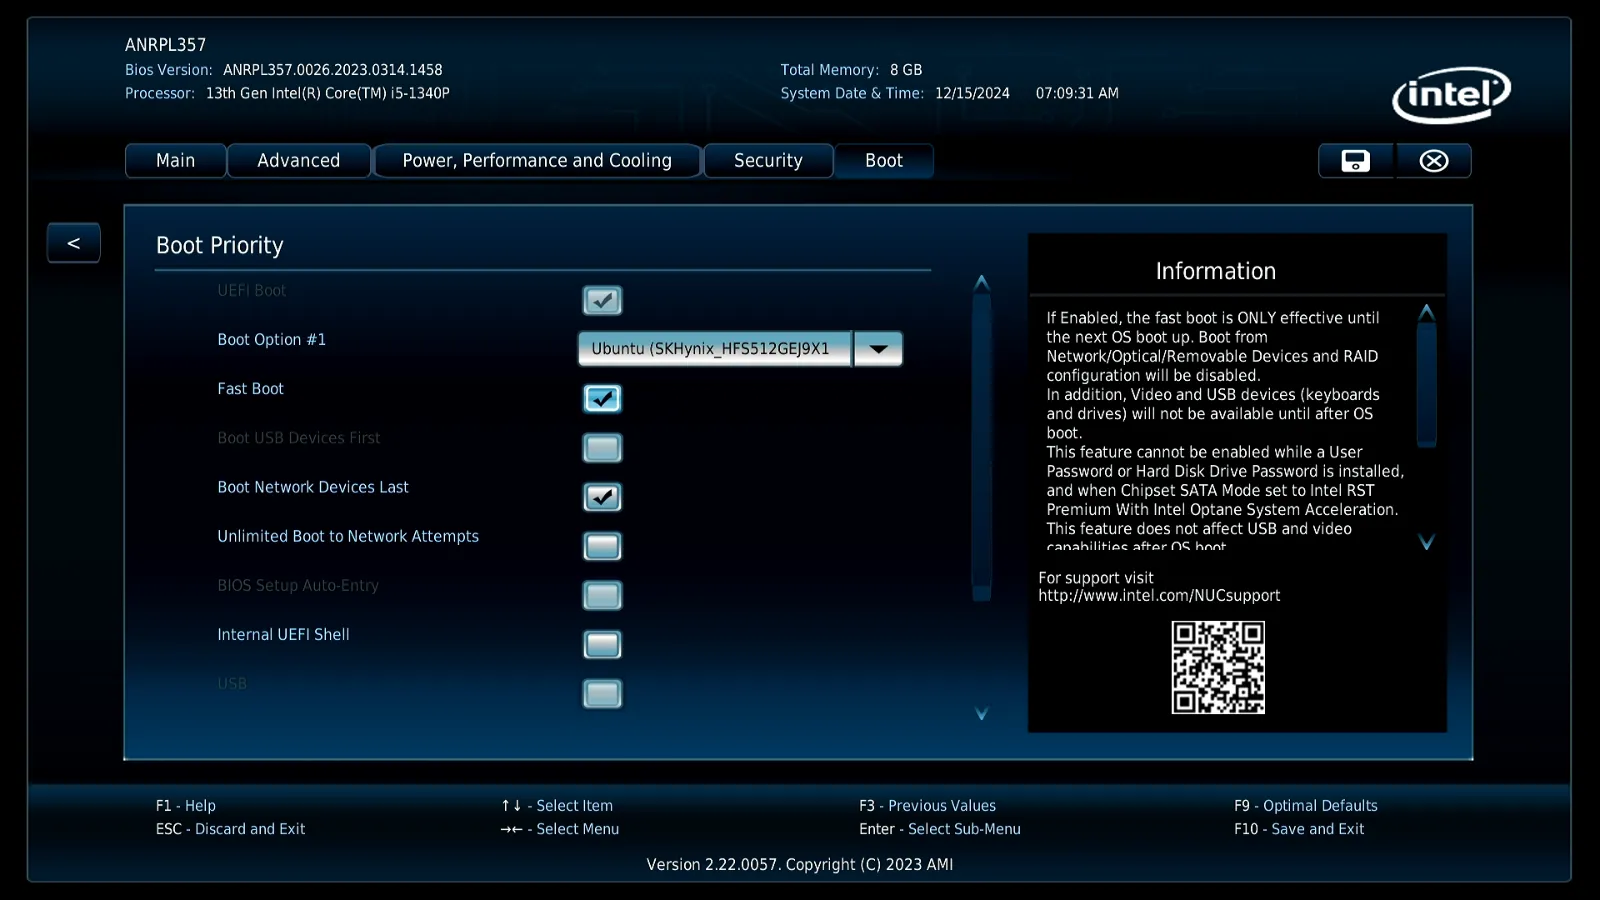Enable Internal UEFI Shell
Screen dimensions: 1600x900
click(602, 644)
